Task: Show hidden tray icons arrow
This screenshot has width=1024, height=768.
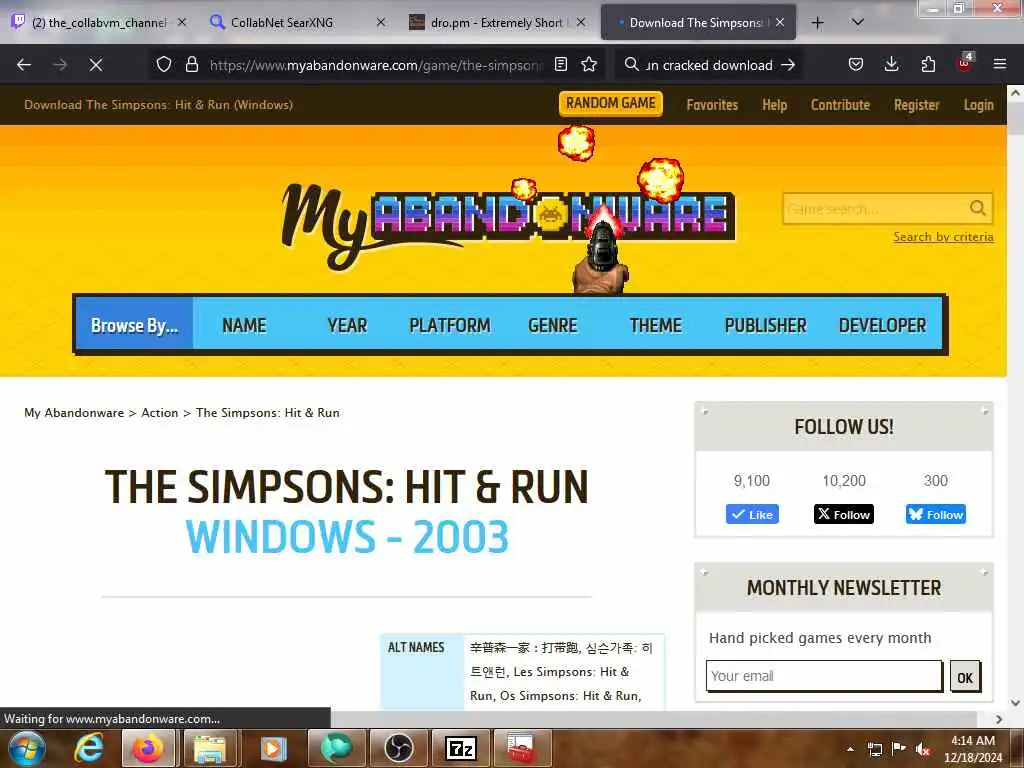Action: [850, 749]
